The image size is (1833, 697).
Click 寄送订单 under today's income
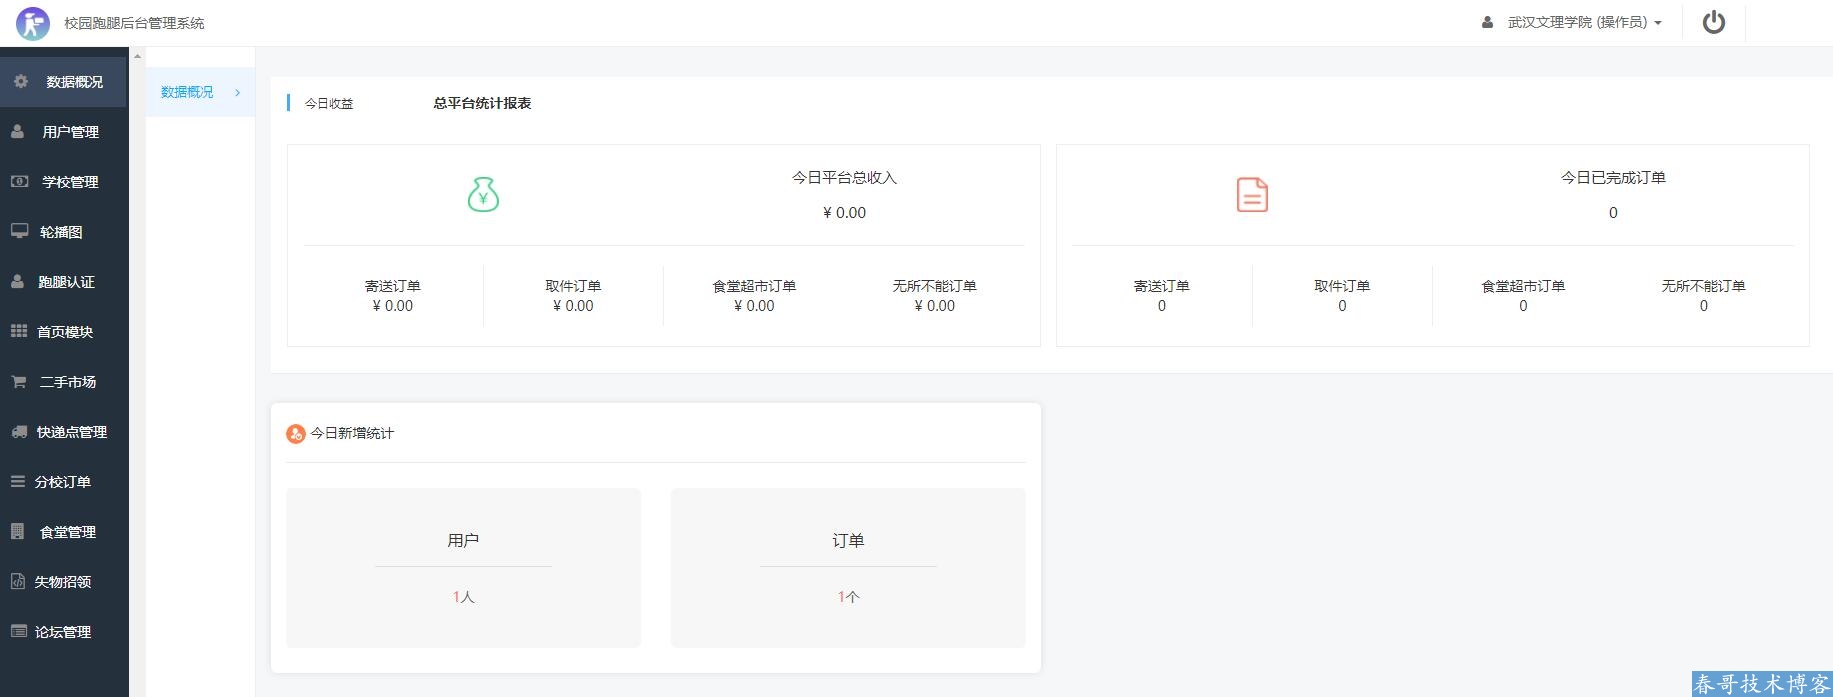tap(392, 286)
